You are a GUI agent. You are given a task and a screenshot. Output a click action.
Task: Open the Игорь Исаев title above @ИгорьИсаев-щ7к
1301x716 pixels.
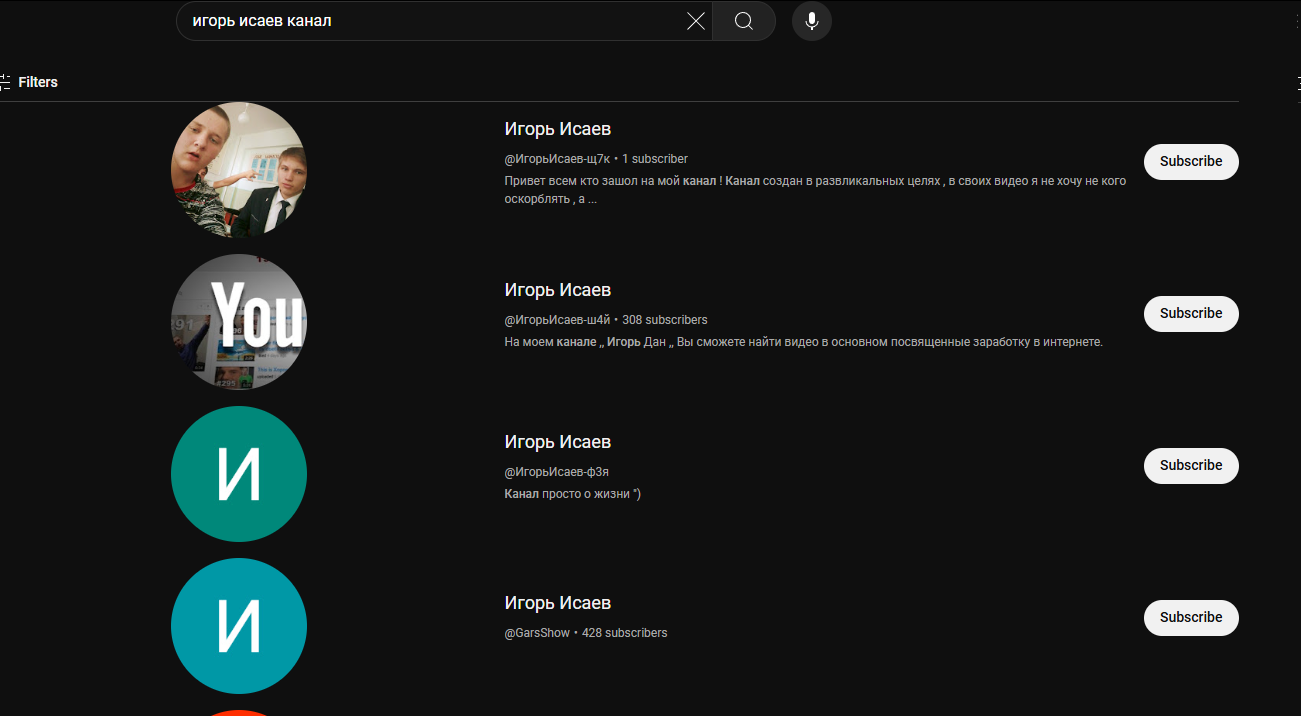point(558,129)
